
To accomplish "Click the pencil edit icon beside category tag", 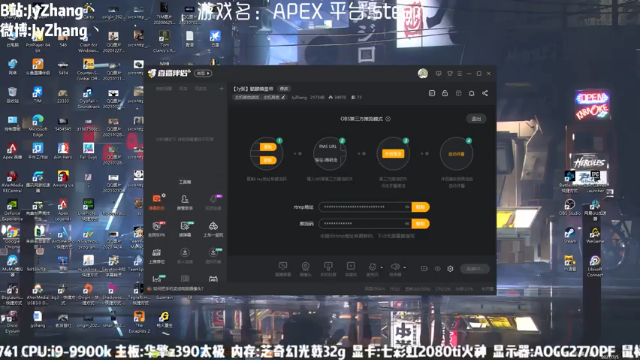I will (283, 97).
